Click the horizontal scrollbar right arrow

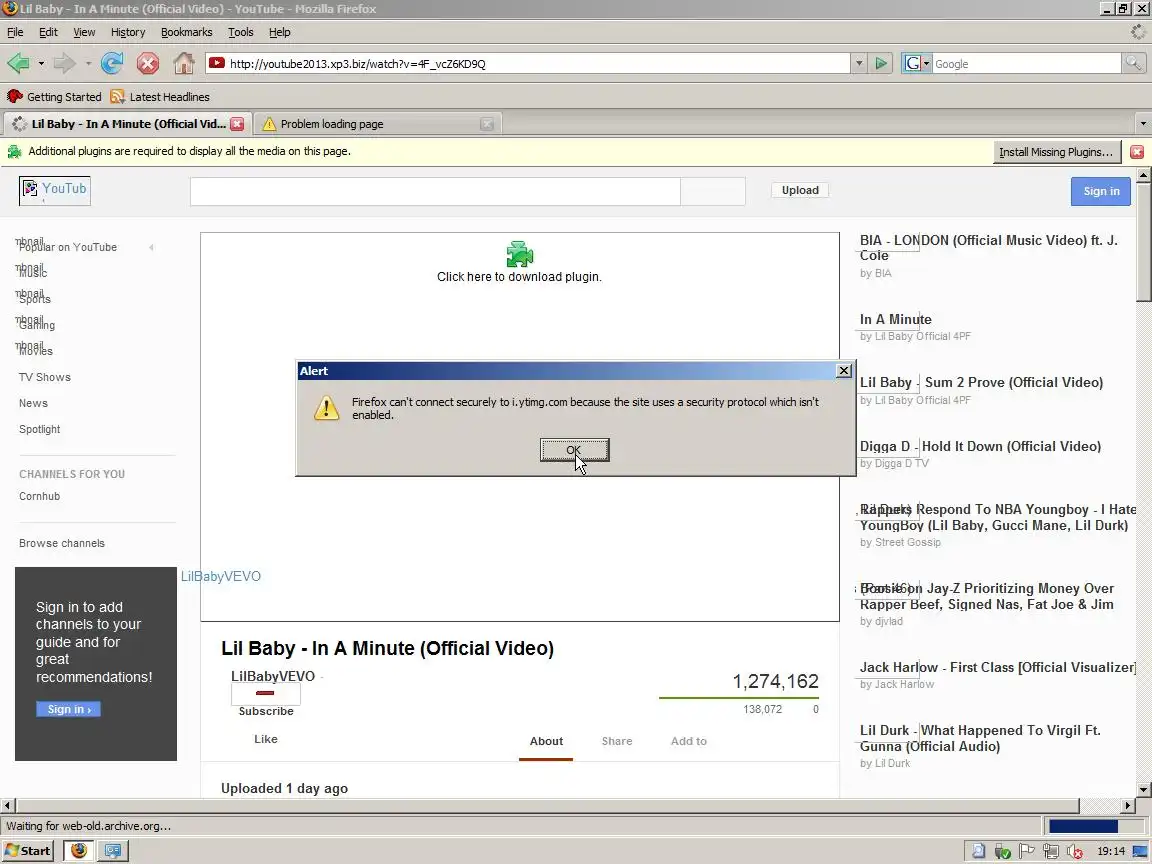pos(1128,805)
